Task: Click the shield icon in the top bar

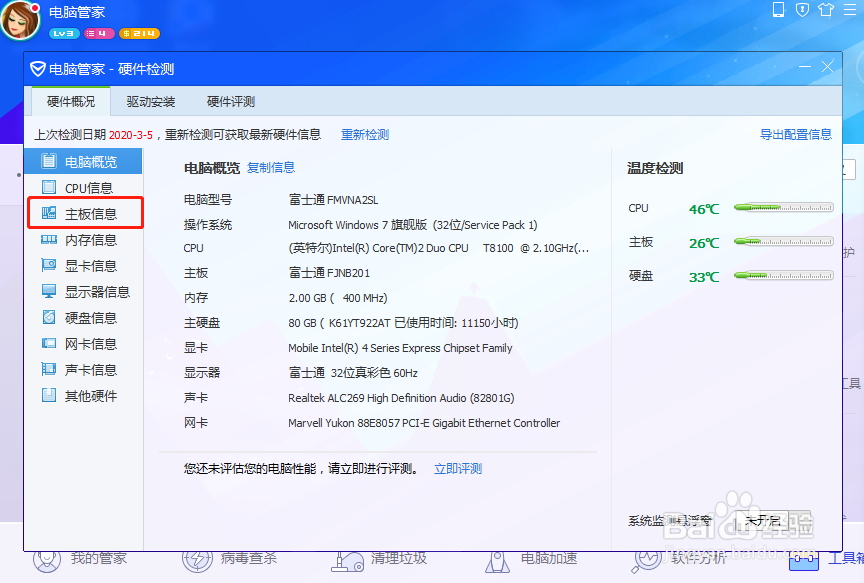Action: click(x=802, y=9)
